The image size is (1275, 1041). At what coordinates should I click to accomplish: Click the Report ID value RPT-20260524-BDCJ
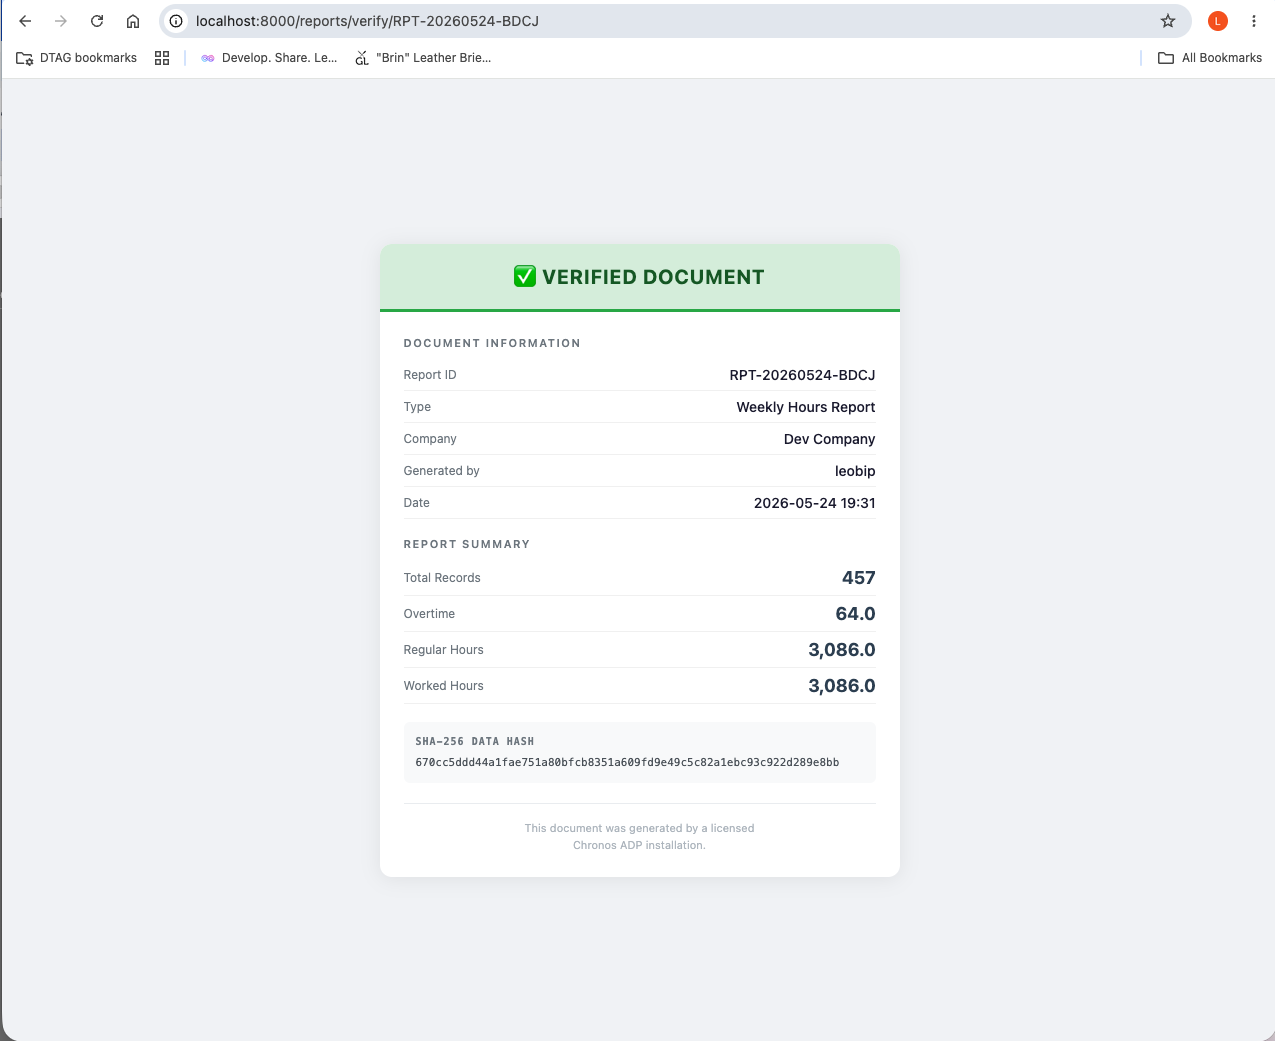coord(802,375)
